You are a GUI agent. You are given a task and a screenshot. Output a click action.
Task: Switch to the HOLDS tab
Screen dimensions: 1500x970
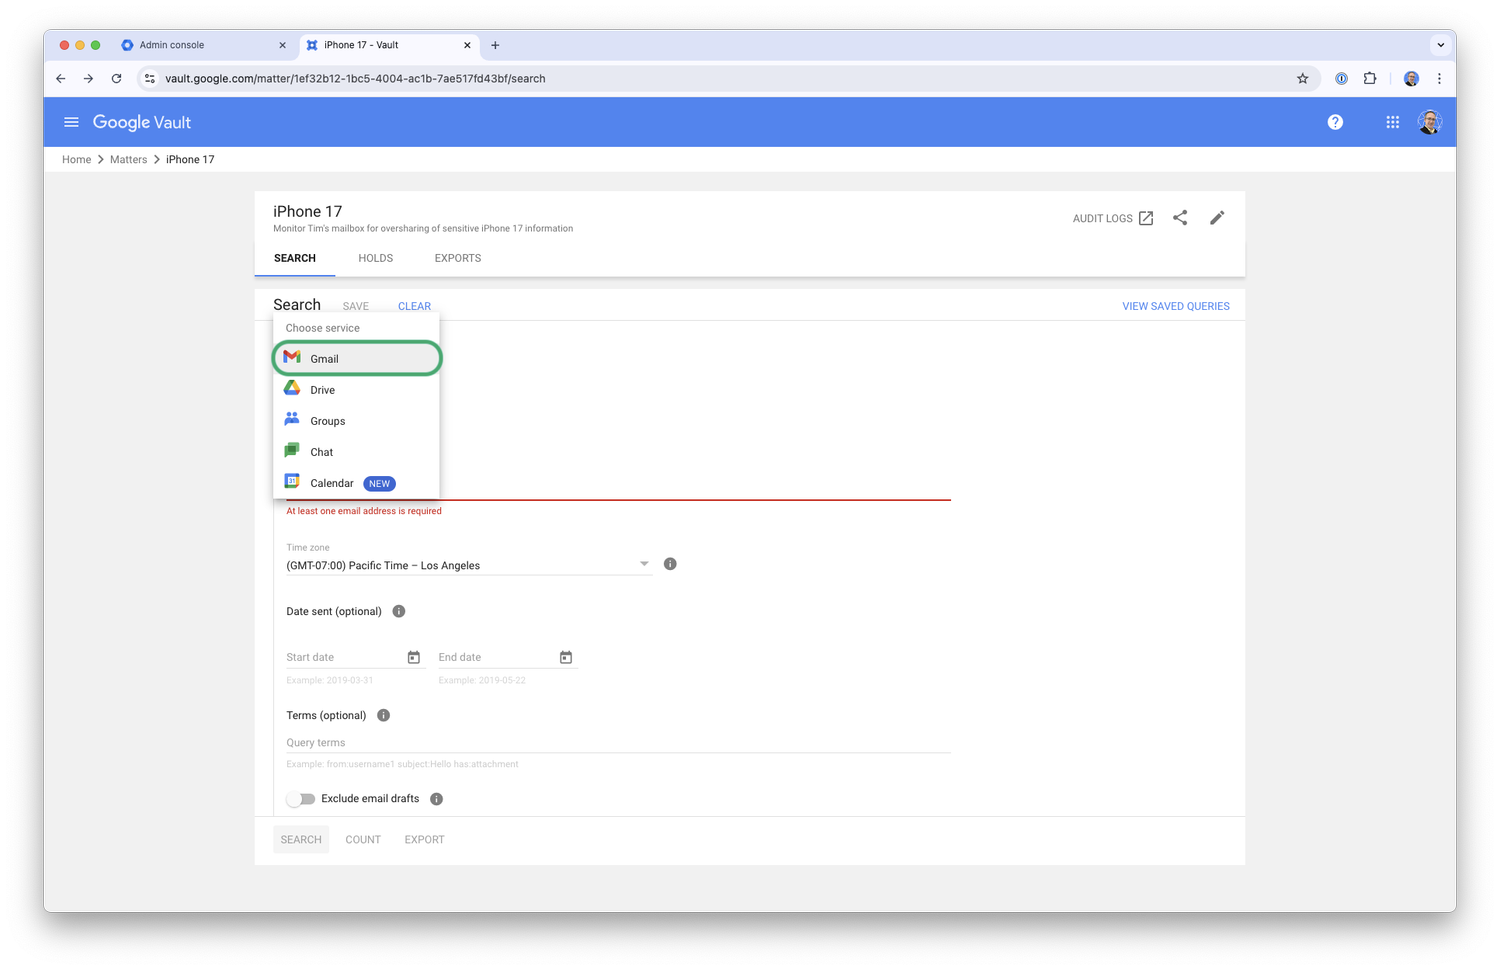pyautogui.click(x=375, y=258)
